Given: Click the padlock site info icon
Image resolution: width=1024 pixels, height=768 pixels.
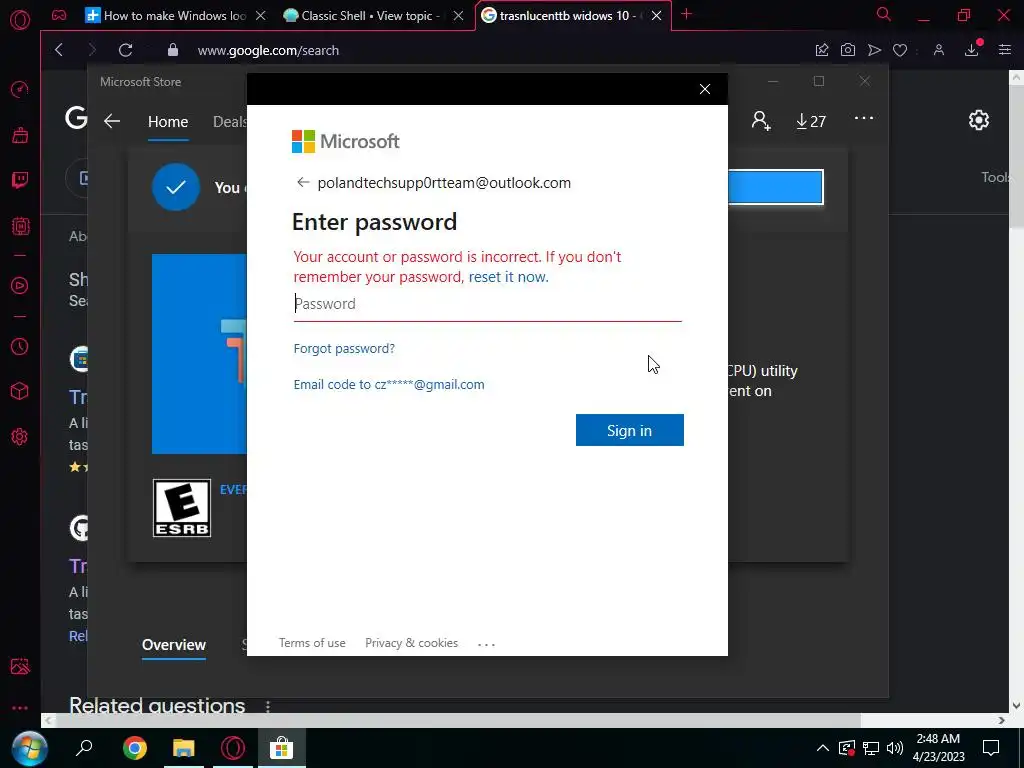Looking at the screenshot, I should click(x=173, y=50).
